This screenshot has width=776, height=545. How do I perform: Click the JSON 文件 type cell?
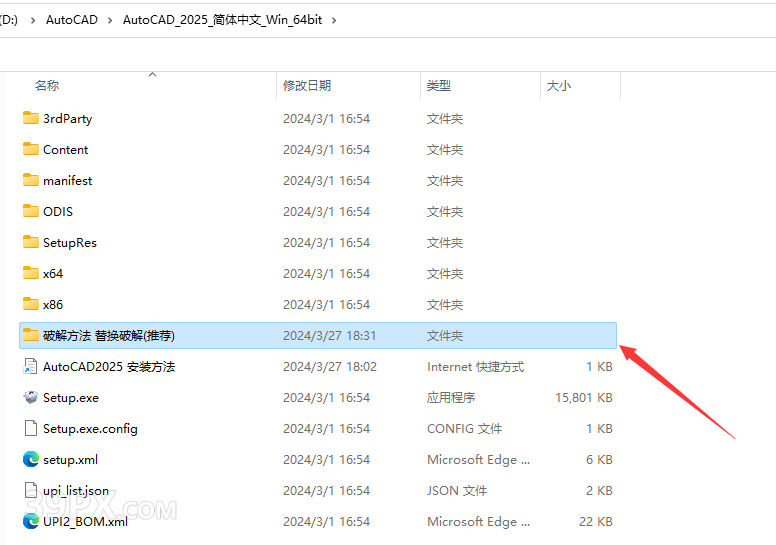pos(457,491)
